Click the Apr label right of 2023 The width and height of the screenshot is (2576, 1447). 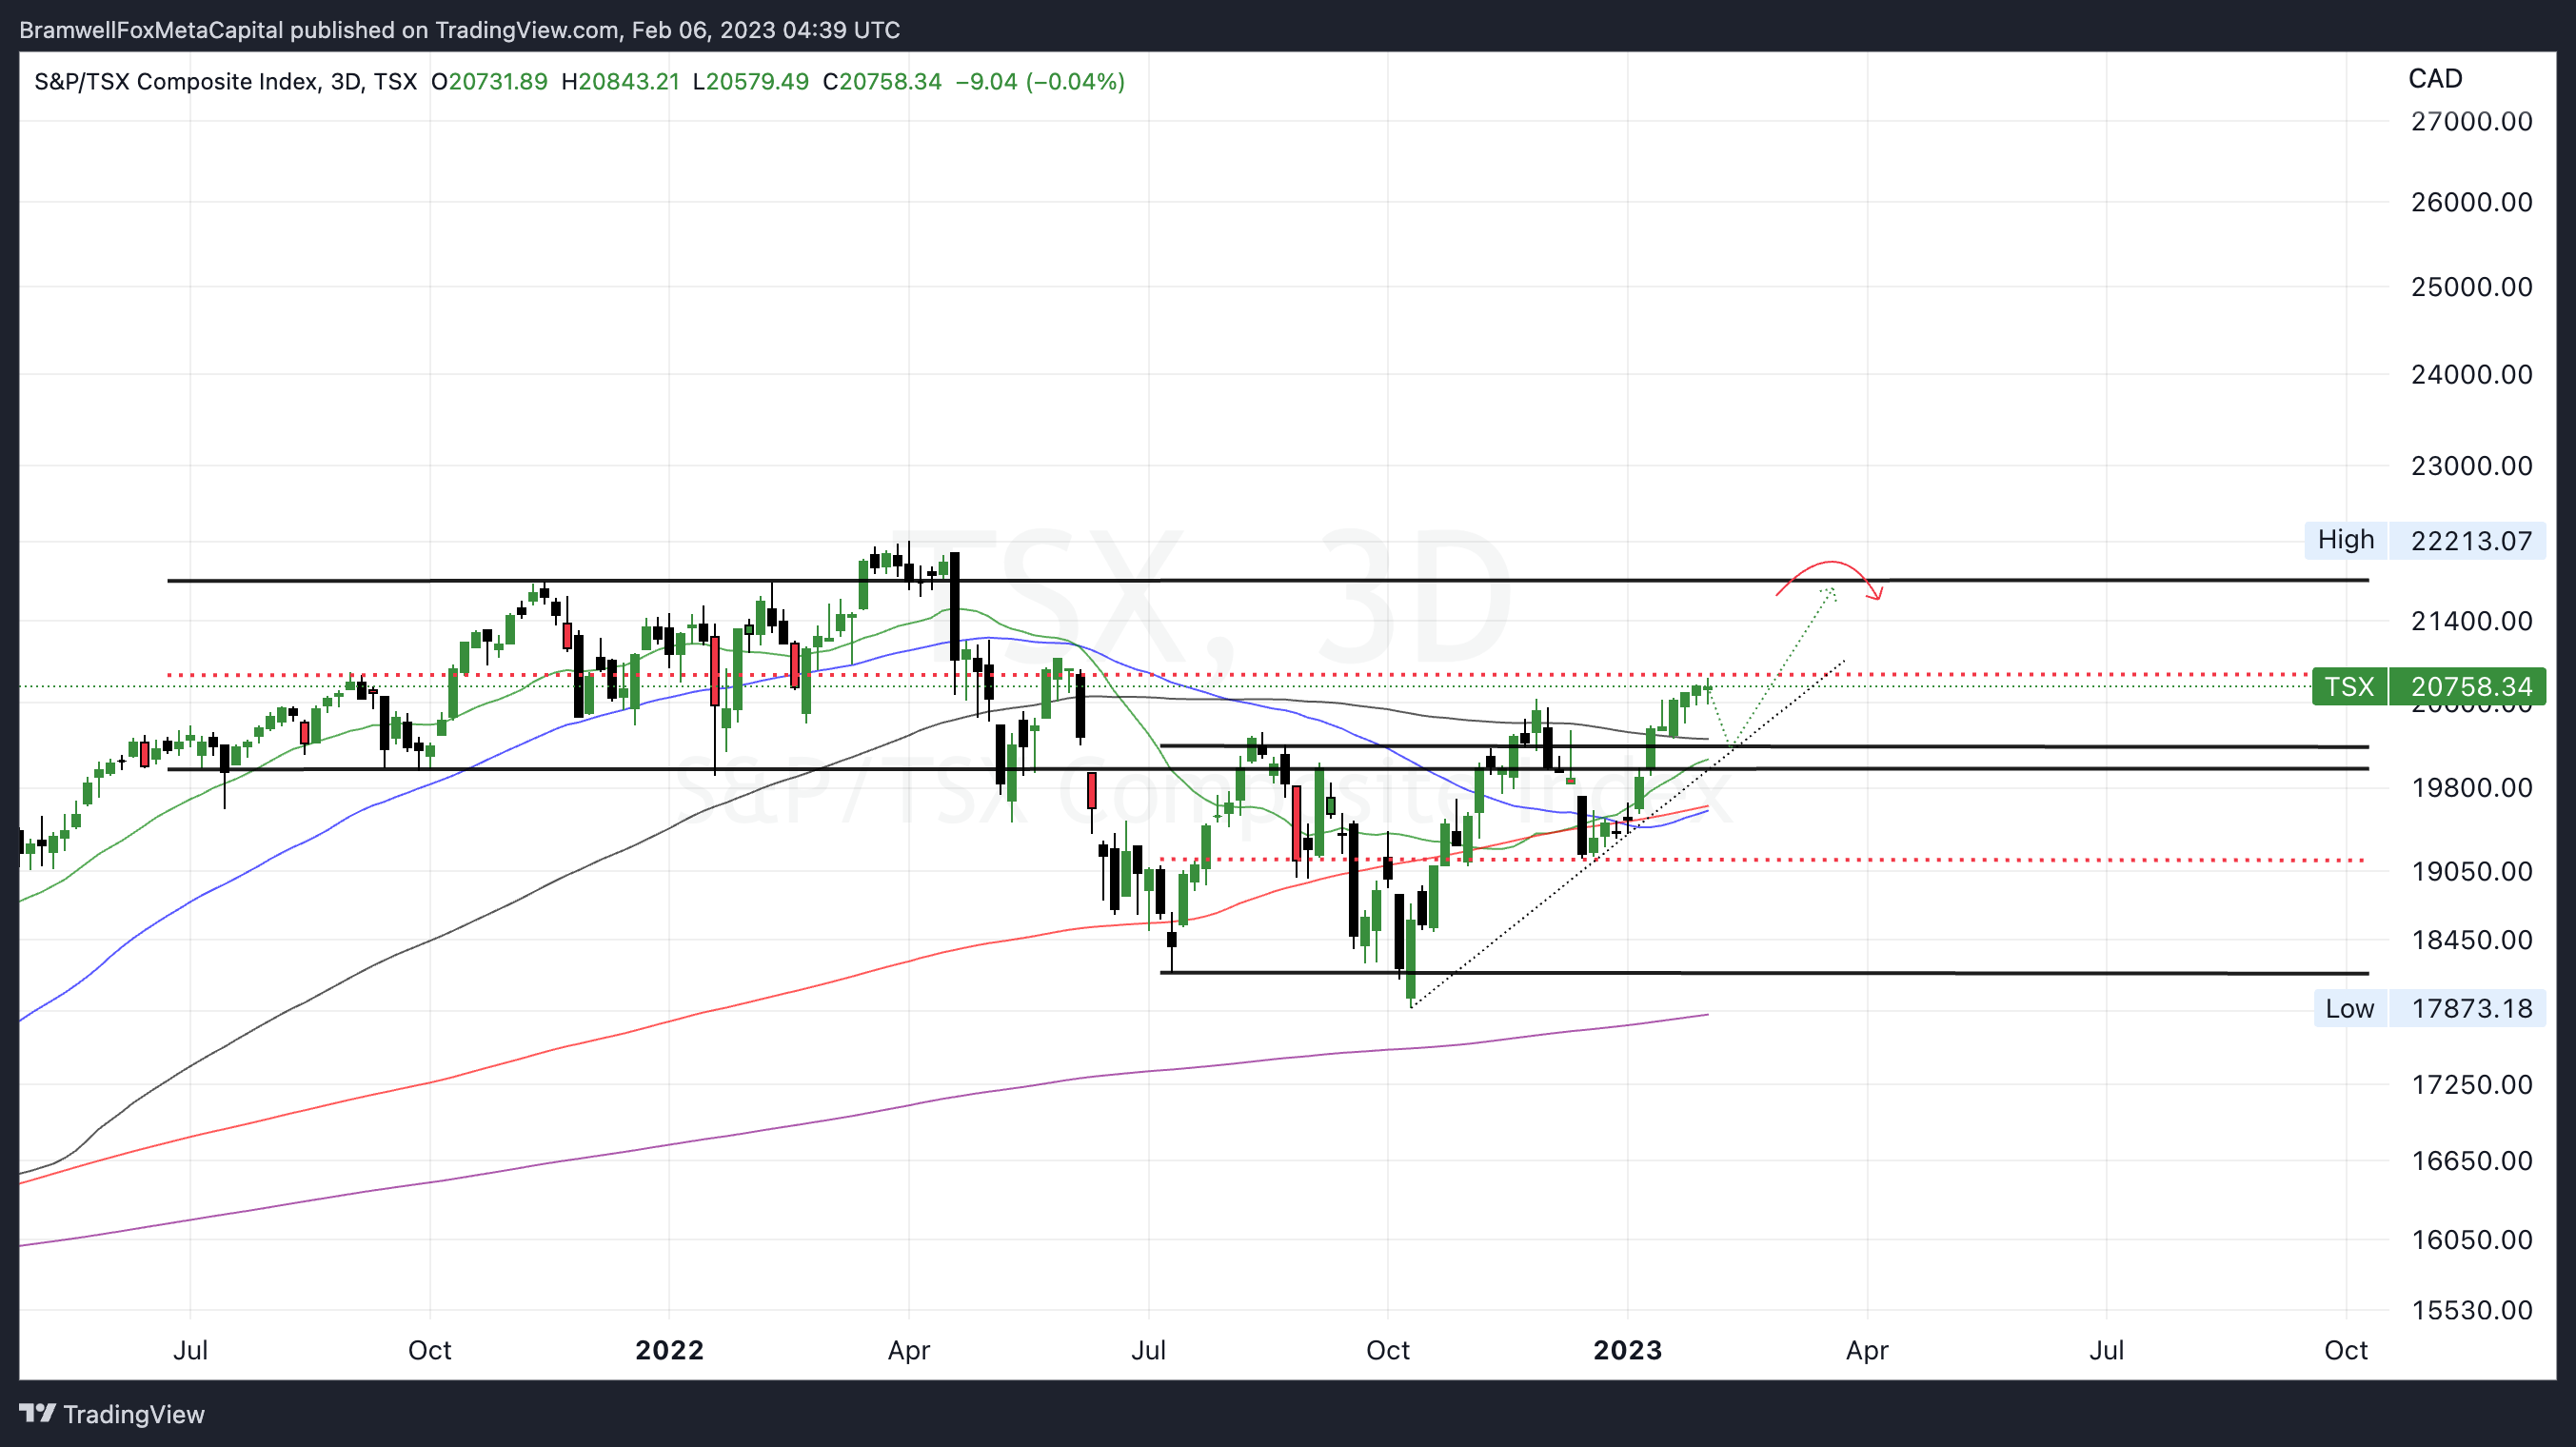coord(1867,1351)
